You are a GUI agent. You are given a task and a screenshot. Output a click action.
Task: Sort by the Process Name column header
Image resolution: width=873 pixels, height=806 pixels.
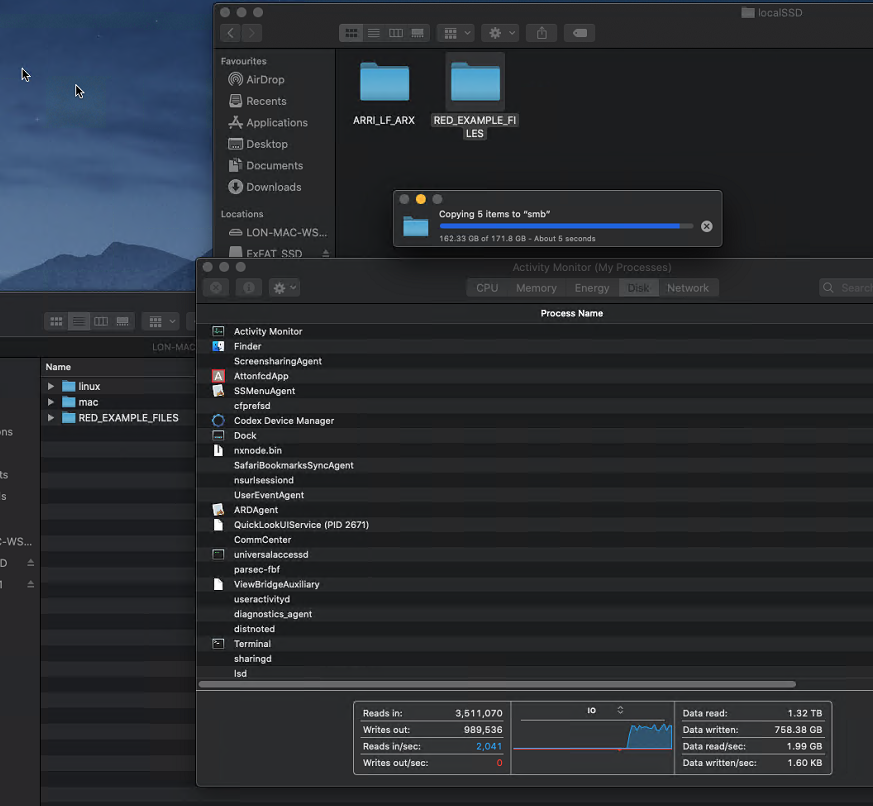pyautogui.click(x=572, y=313)
